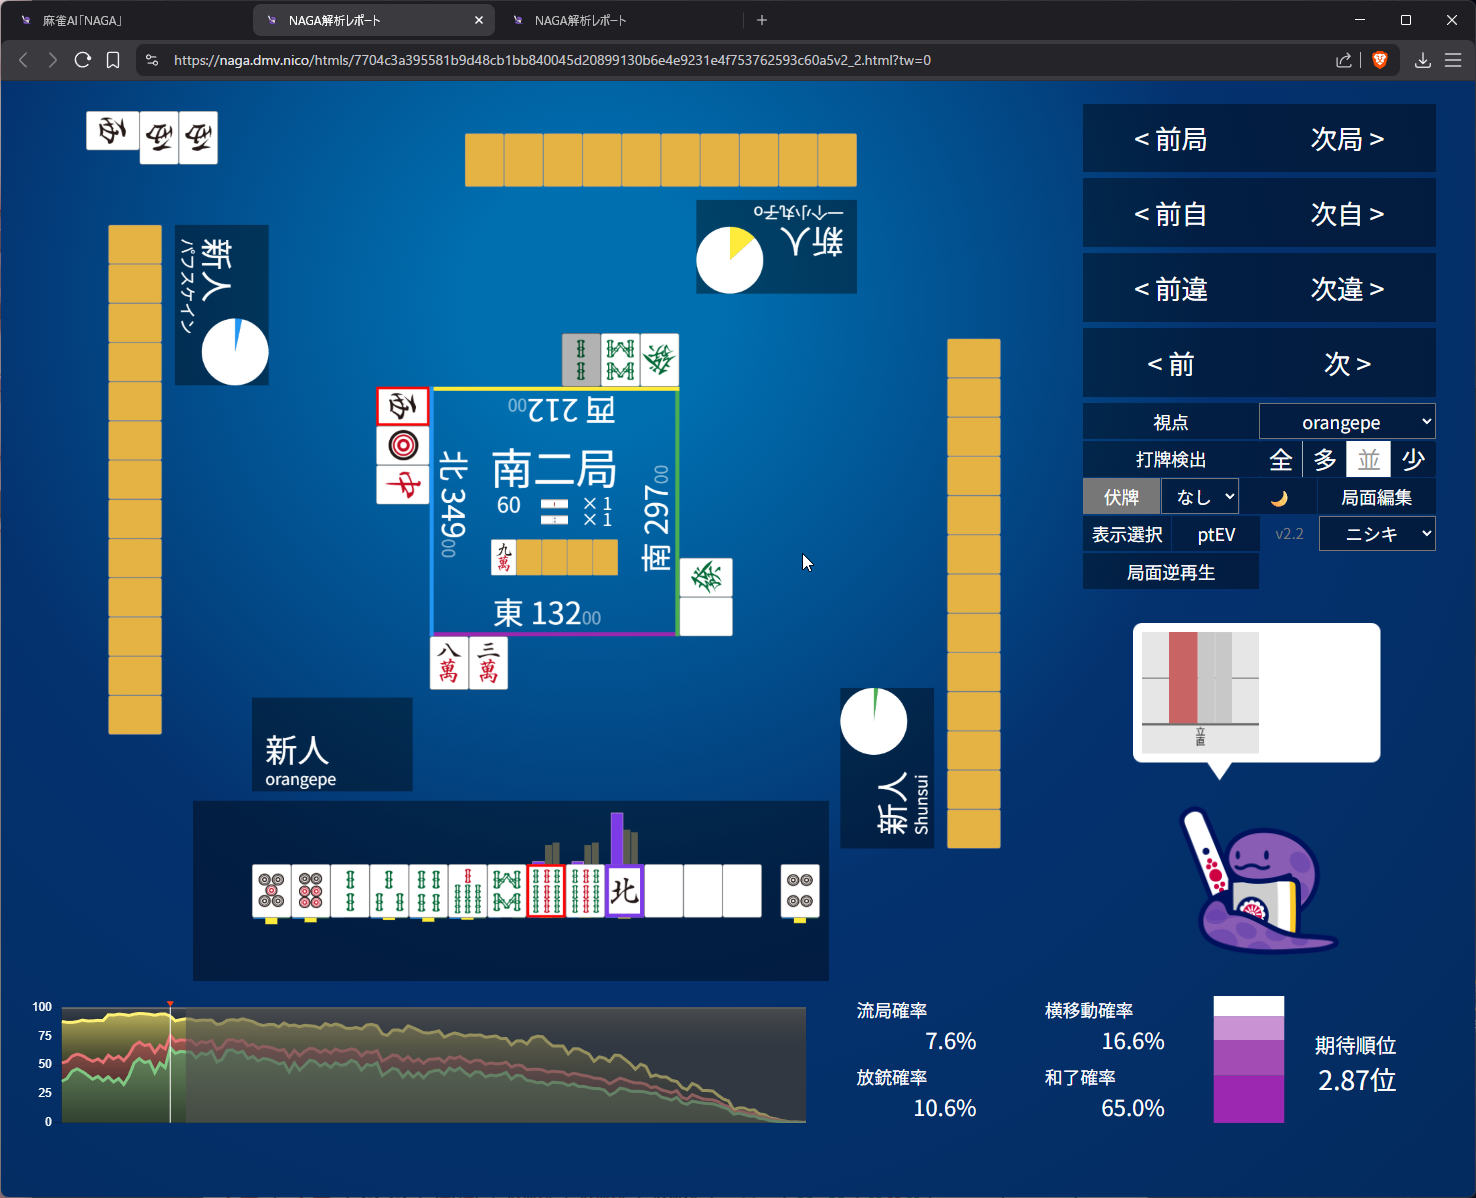Switch to the third NAGA解析レポート tab

coord(620,20)
